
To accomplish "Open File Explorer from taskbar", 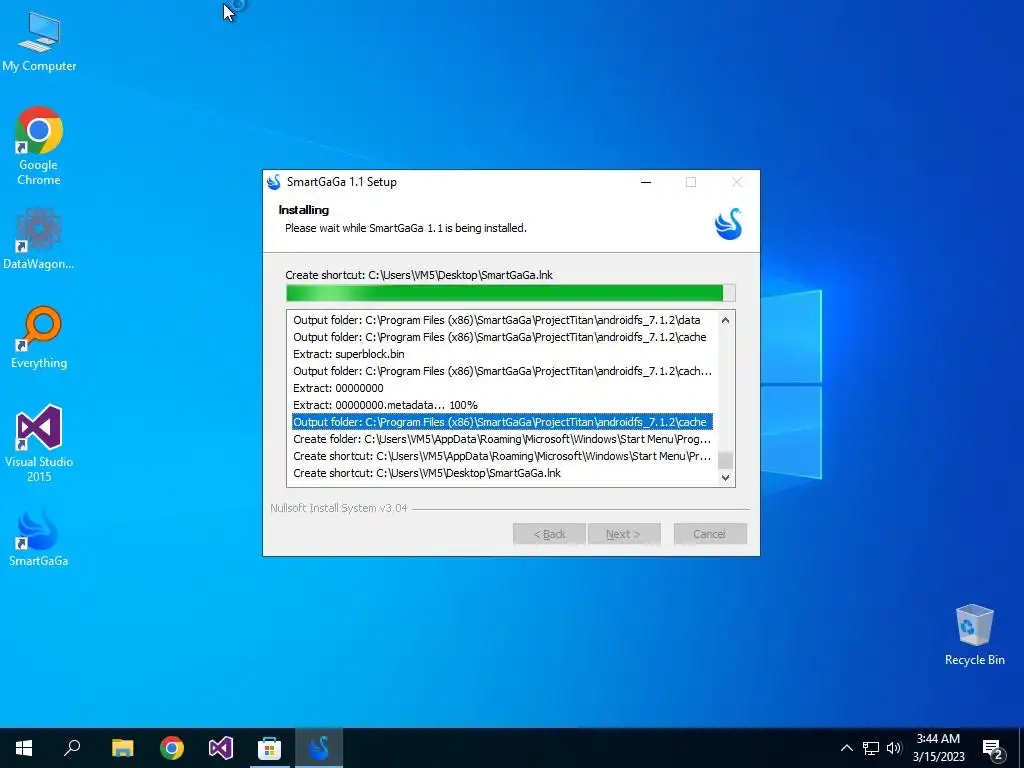I will click(122, 748).
